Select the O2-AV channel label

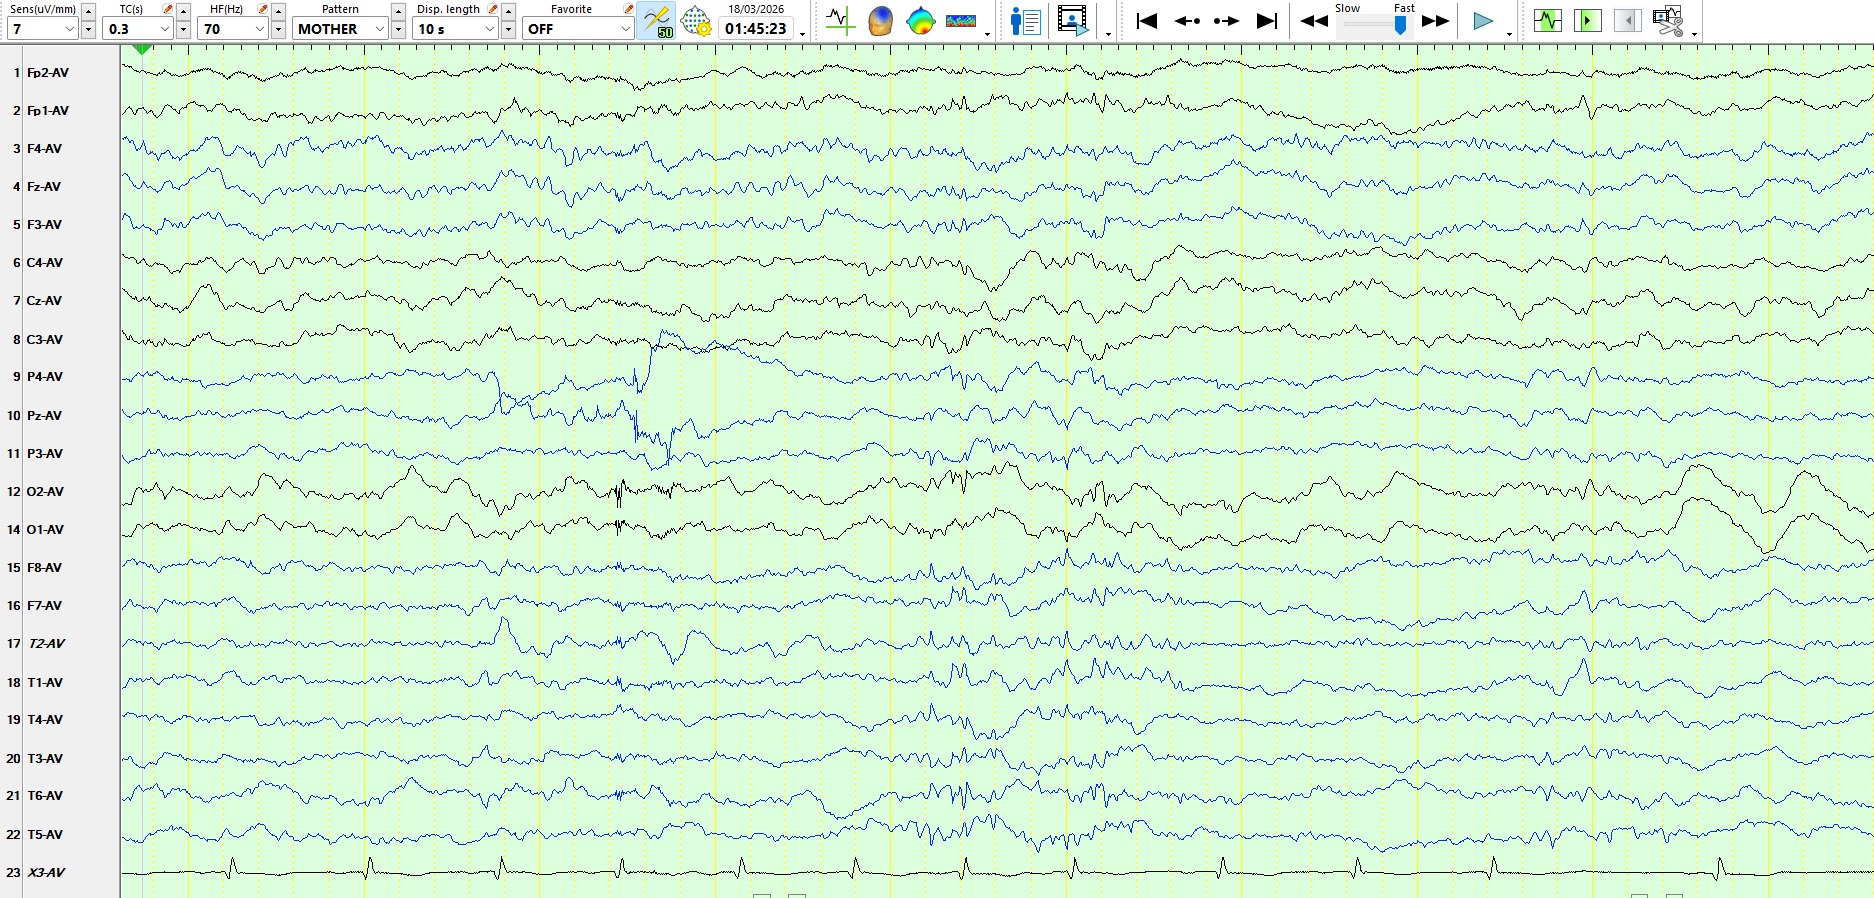(x=45, y=492)
